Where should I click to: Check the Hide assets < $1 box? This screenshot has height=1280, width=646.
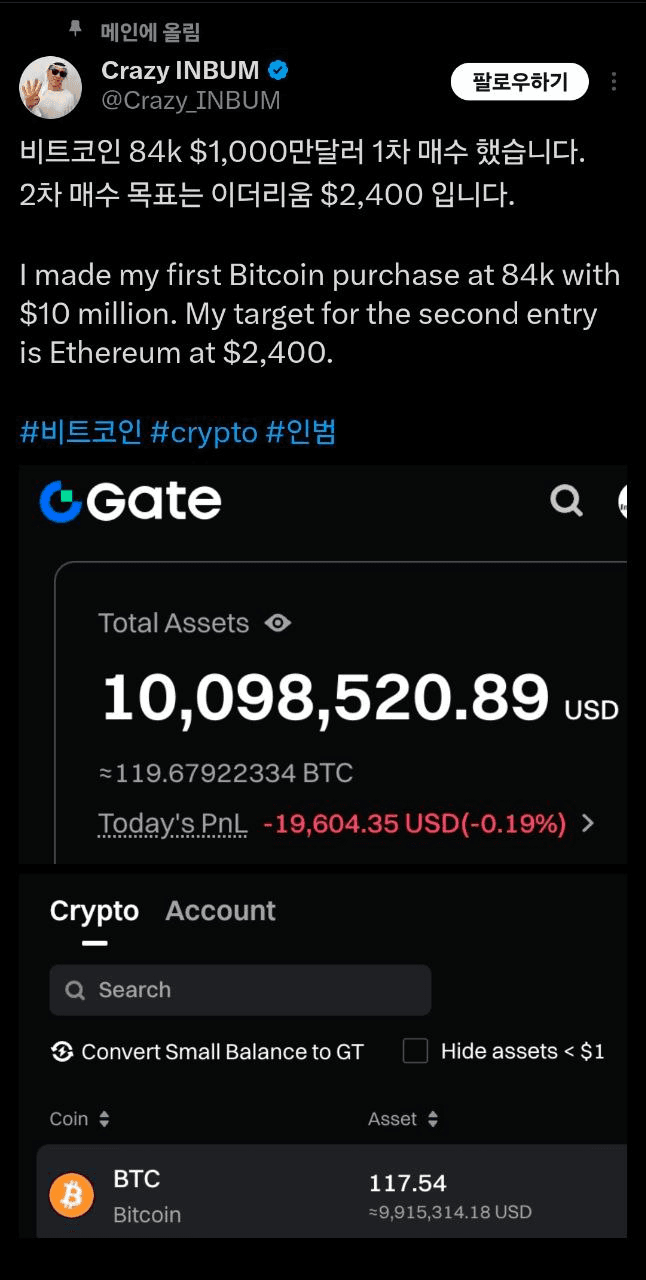click(x=415, y=1051)
